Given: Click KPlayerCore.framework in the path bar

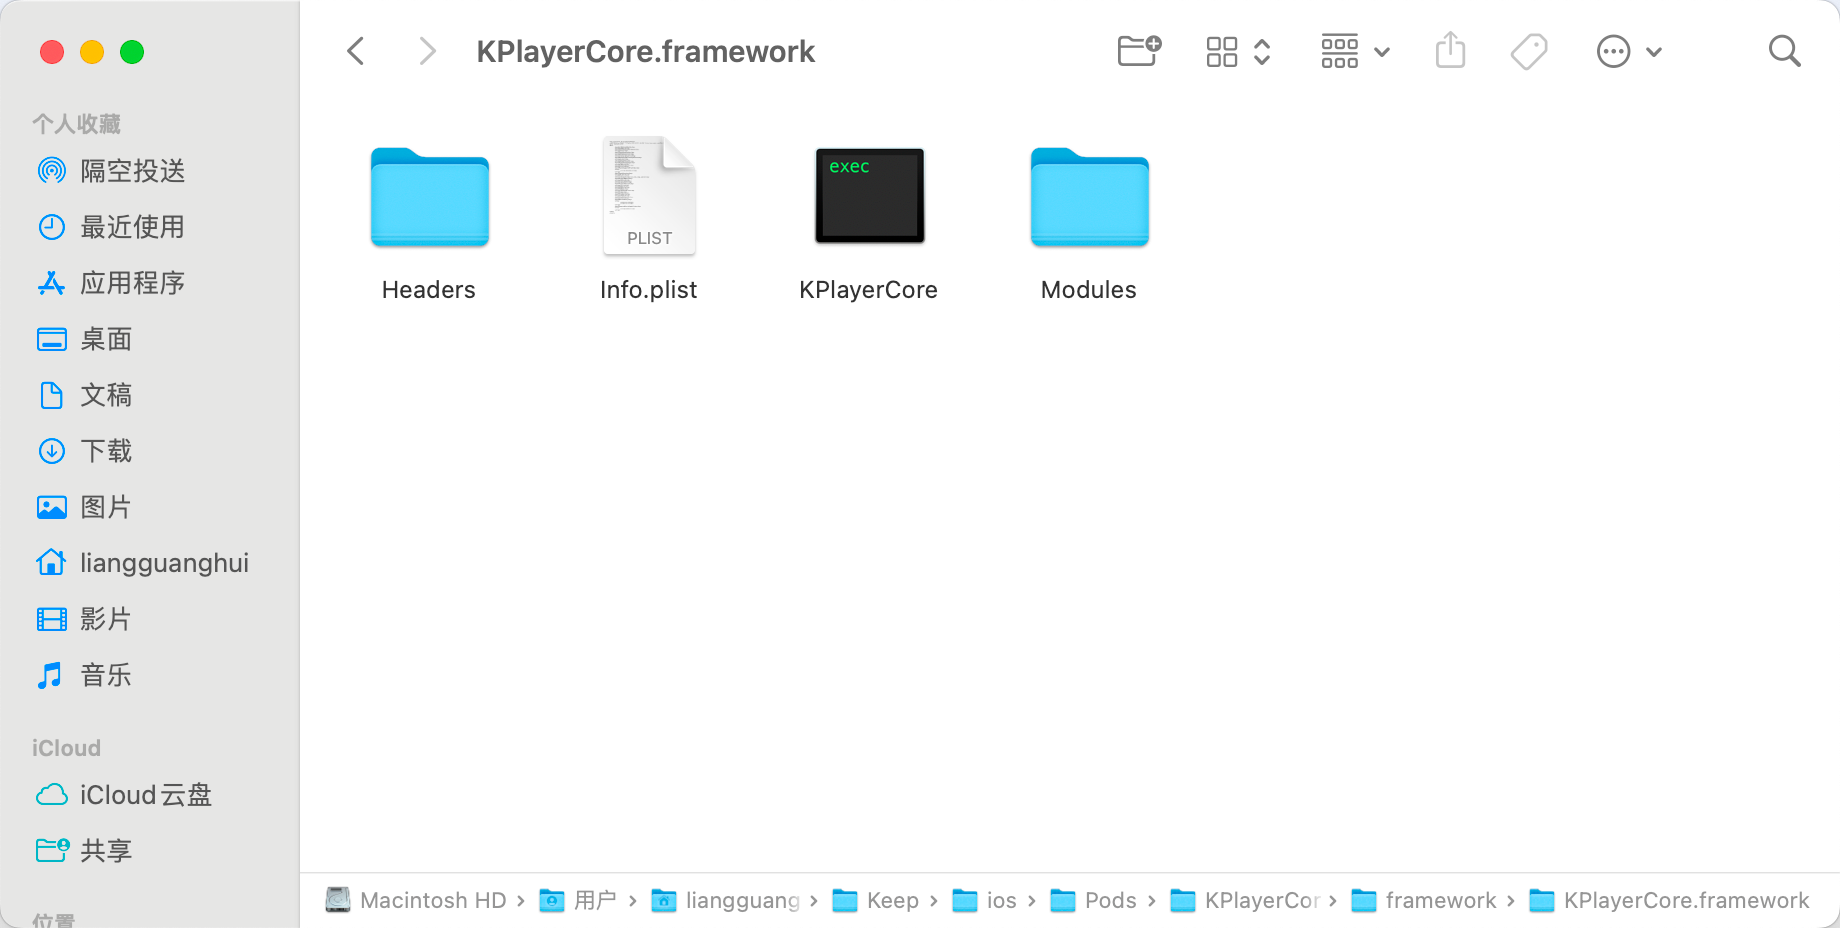Looking at the screenshot, I should (x=1670, y=901).
